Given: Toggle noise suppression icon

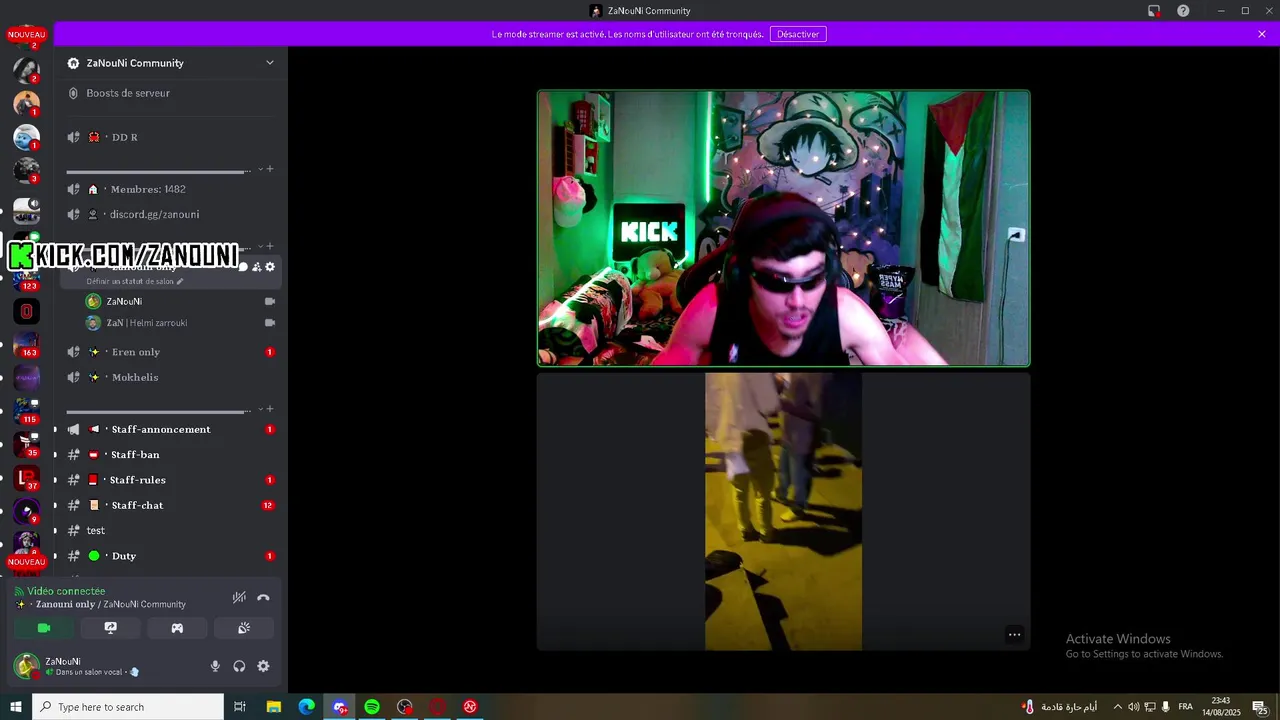Looking at the screenshot, I should point(239,597).
